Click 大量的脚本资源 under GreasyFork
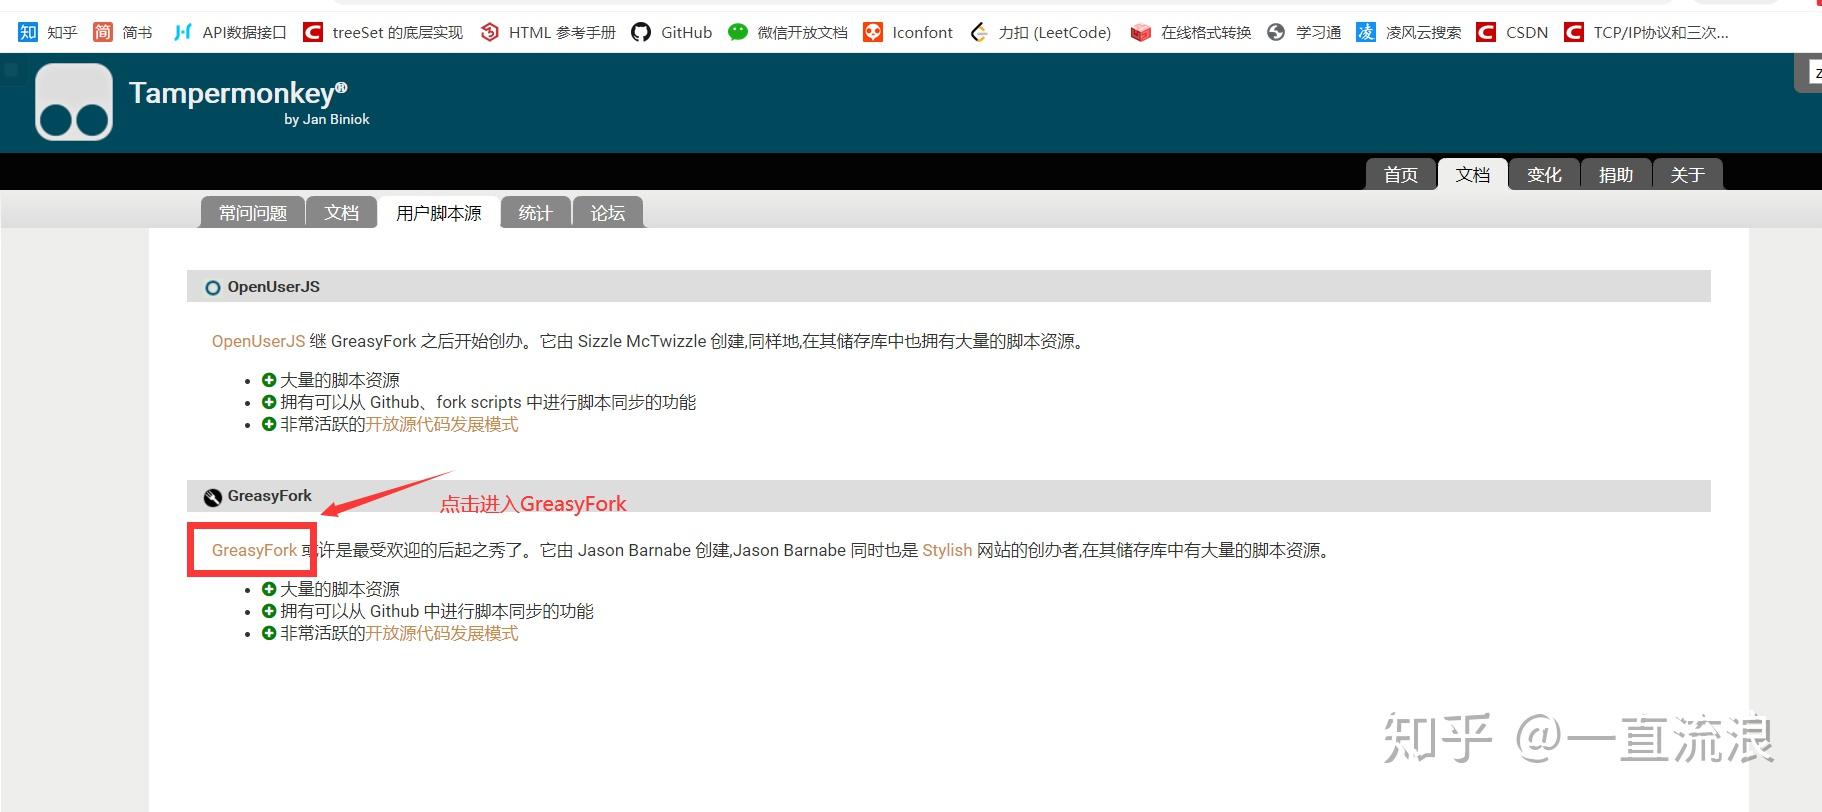This screenshot has height=812, width=1822. (340, 589)
